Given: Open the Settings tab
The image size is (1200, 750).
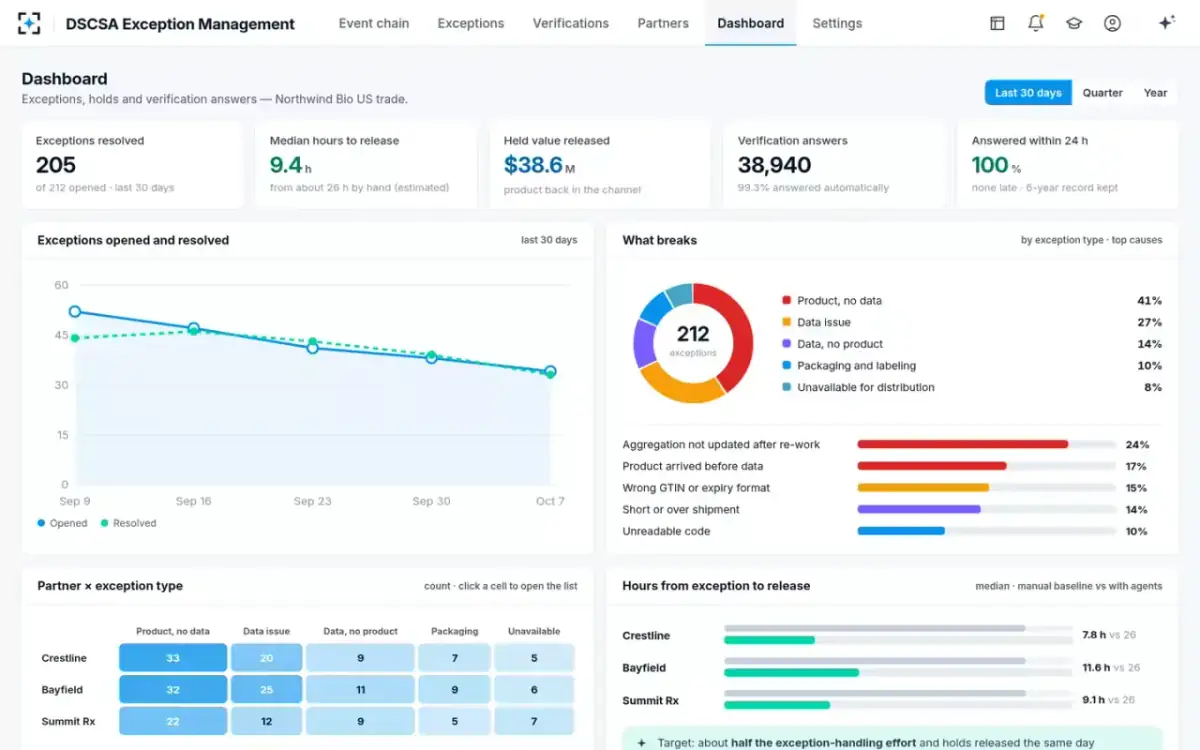Looking at the screenshot, I should (x=837, y=23).
